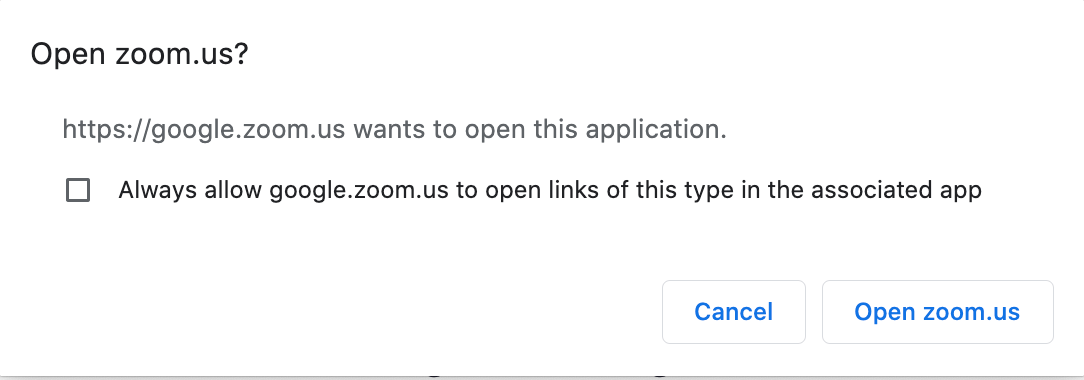The width and height of the screenshot is (1084, 380).
Task: Click the Open zoom.us button
Action: tap(937, 312)
